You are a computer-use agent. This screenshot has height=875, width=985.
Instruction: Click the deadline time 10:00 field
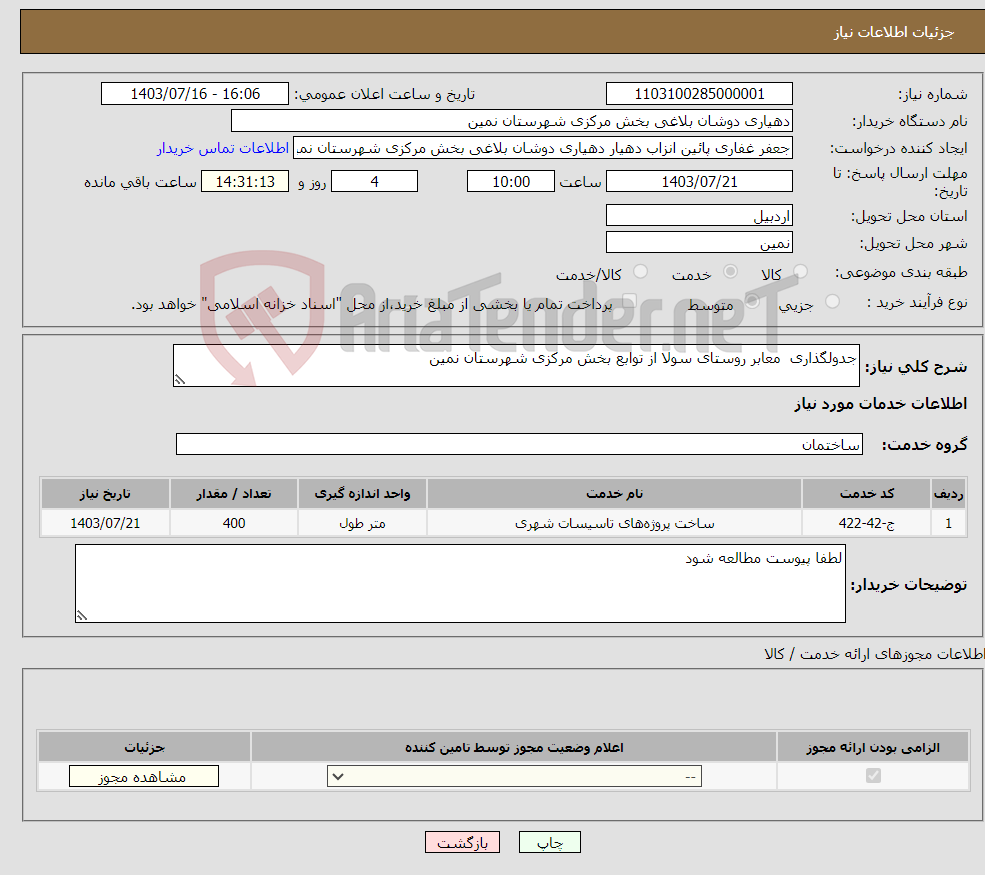(x=511, y=182)
